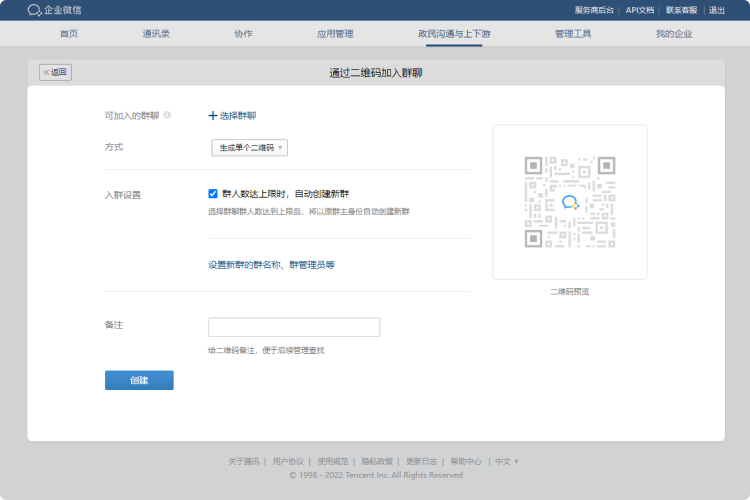Click the 联系客服 link
Screen dimensions: 750x500
point(681,10)
